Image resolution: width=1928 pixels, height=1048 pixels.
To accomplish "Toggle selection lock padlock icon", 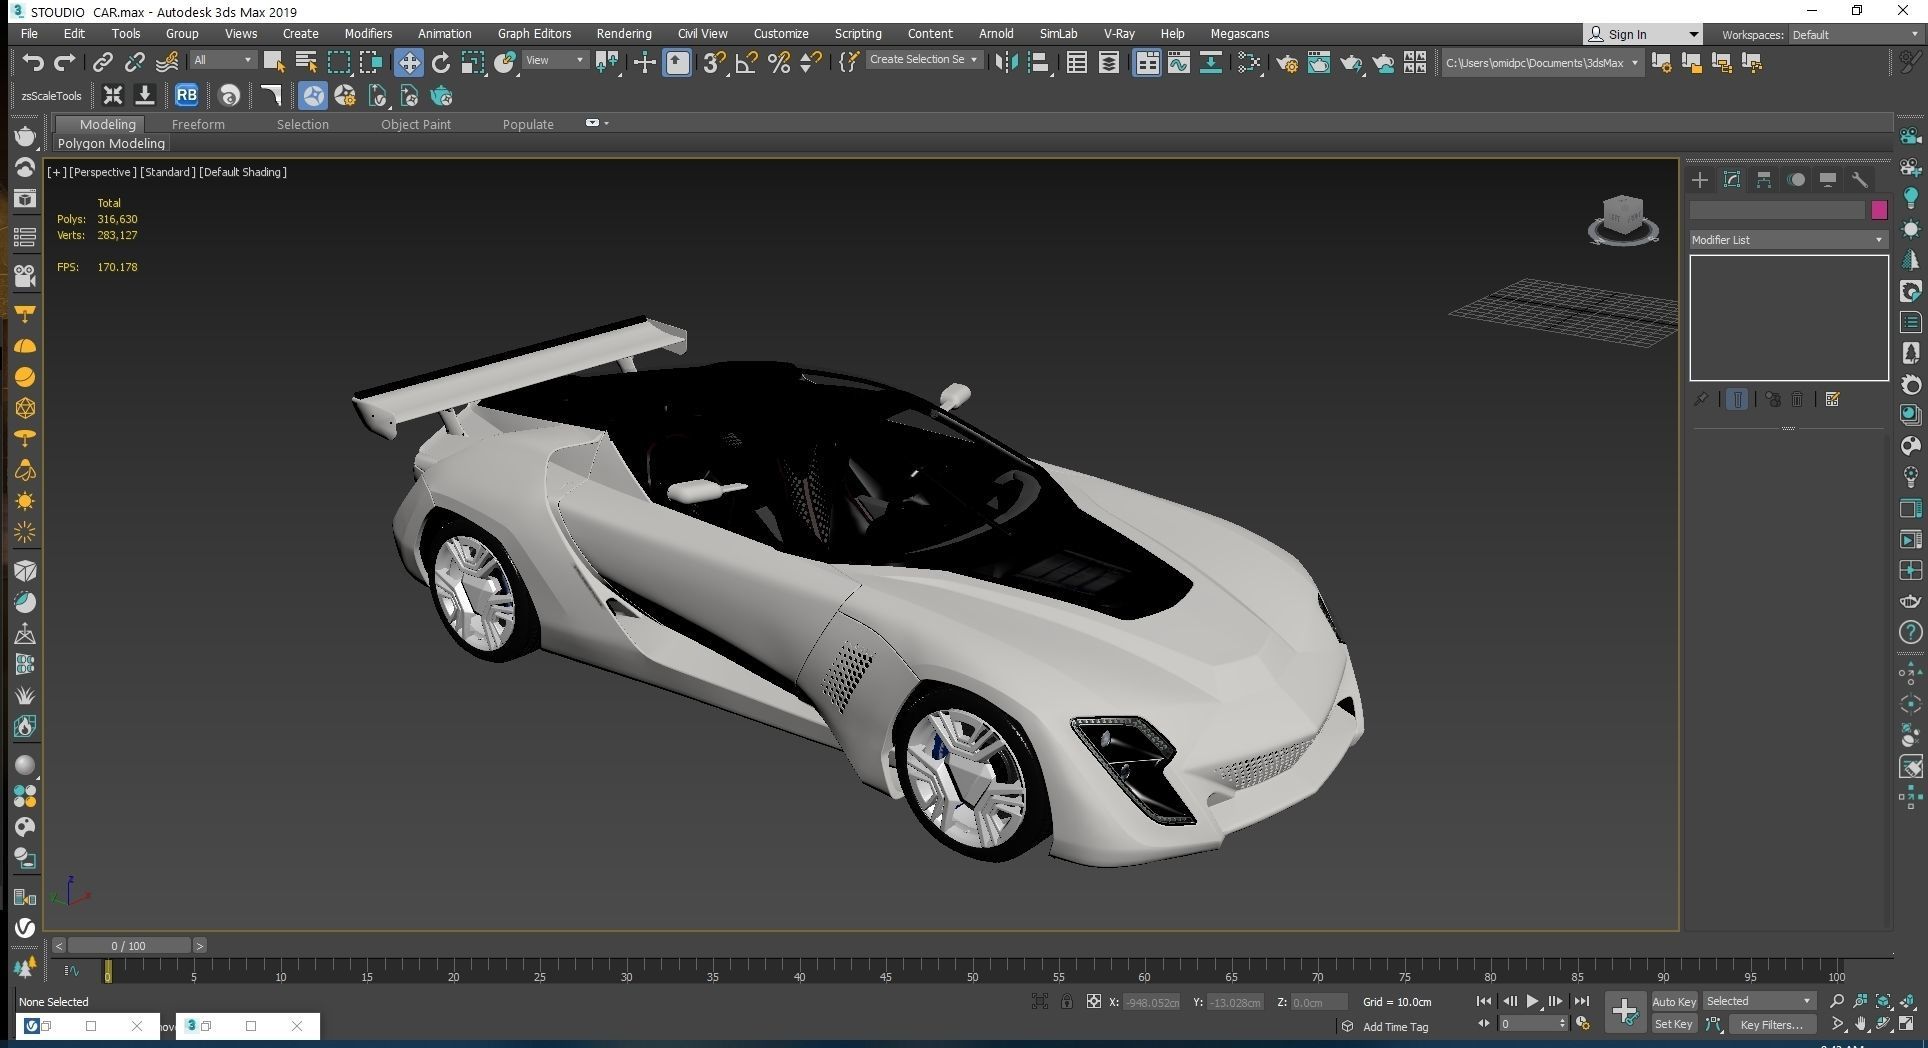I will (1067, 1002).
